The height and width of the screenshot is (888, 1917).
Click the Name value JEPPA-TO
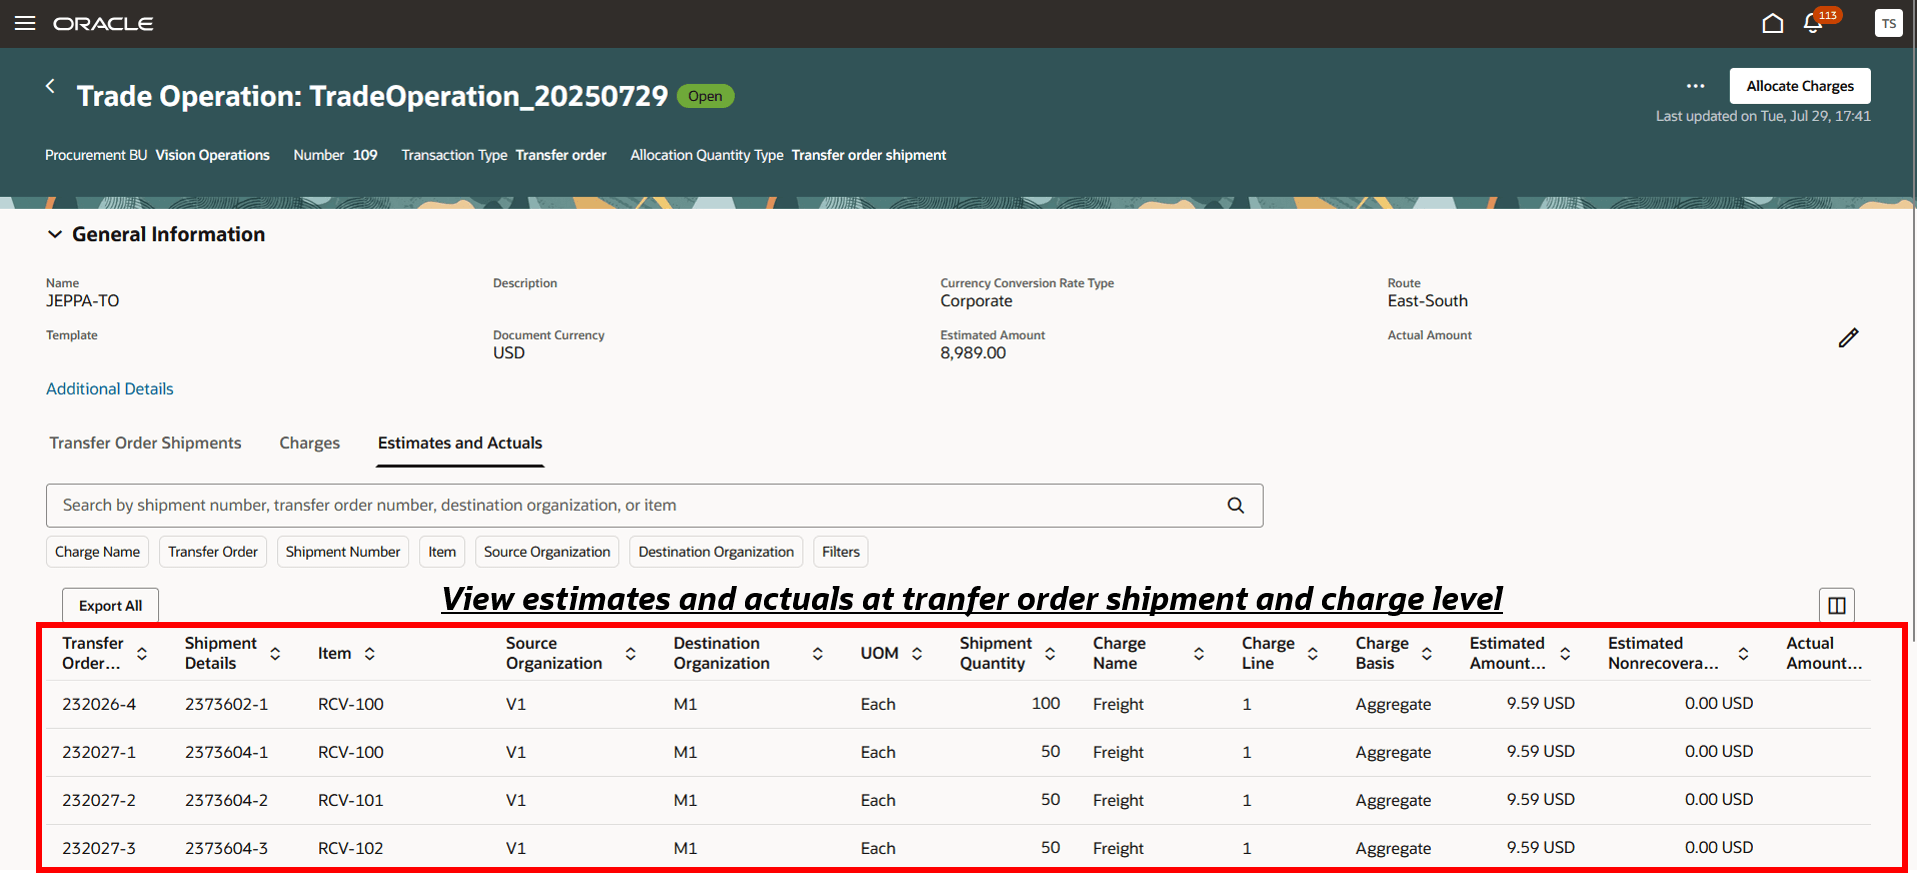82,301
